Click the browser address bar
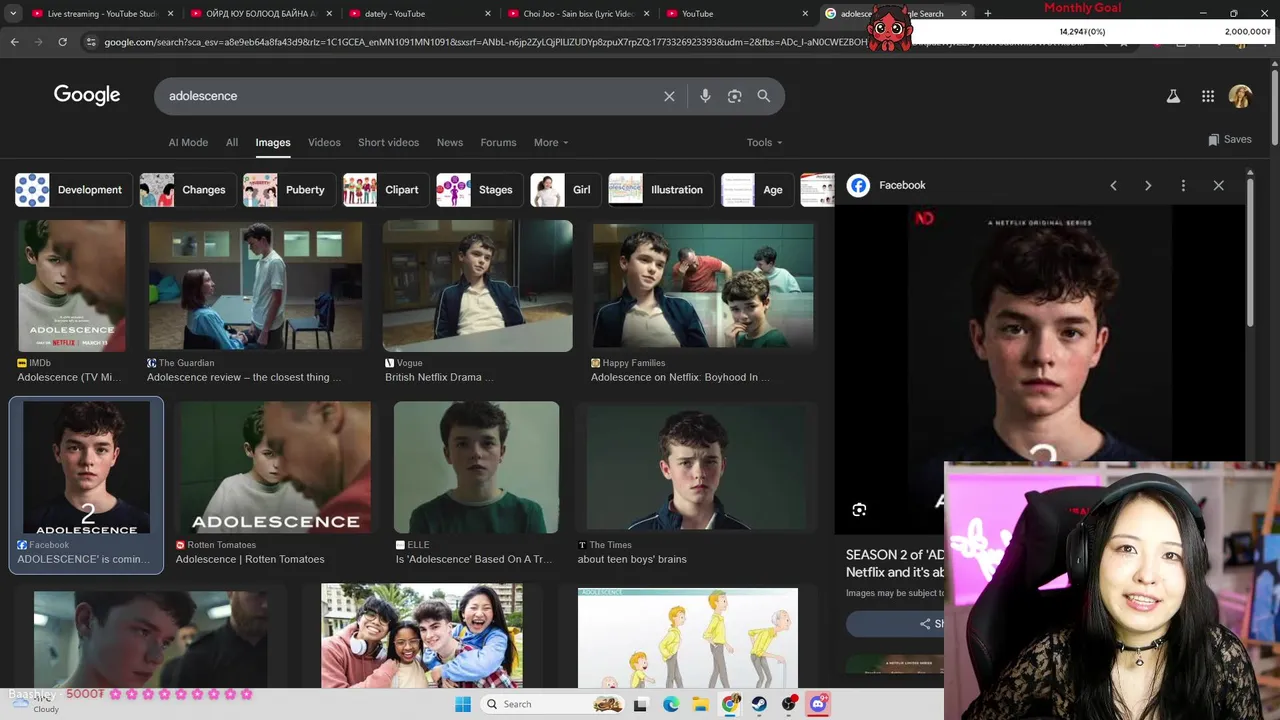 coord(480,42)
